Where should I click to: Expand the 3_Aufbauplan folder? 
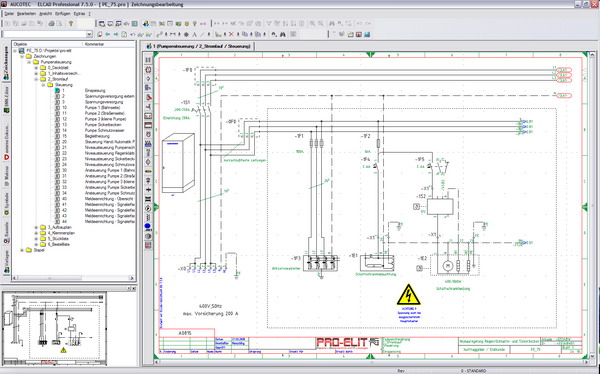click(x=36, y=227)
